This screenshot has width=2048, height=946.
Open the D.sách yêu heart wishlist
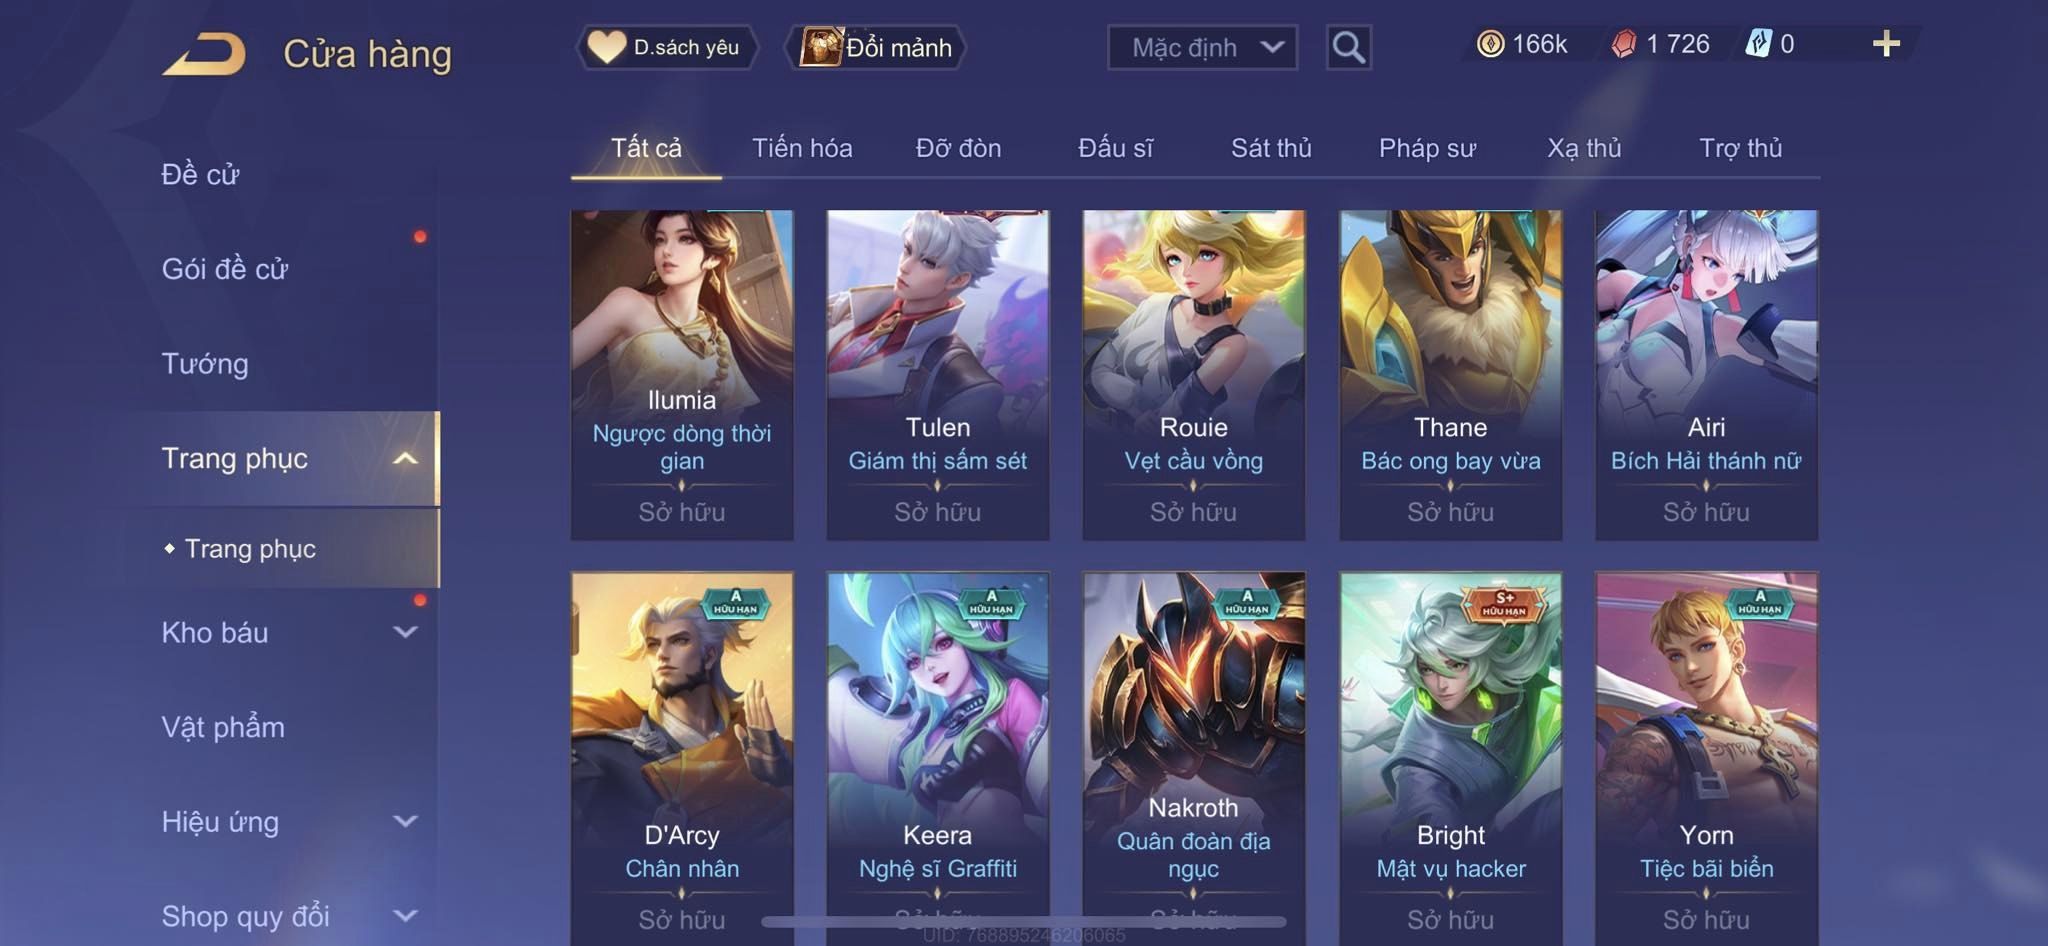click(666, 47)
